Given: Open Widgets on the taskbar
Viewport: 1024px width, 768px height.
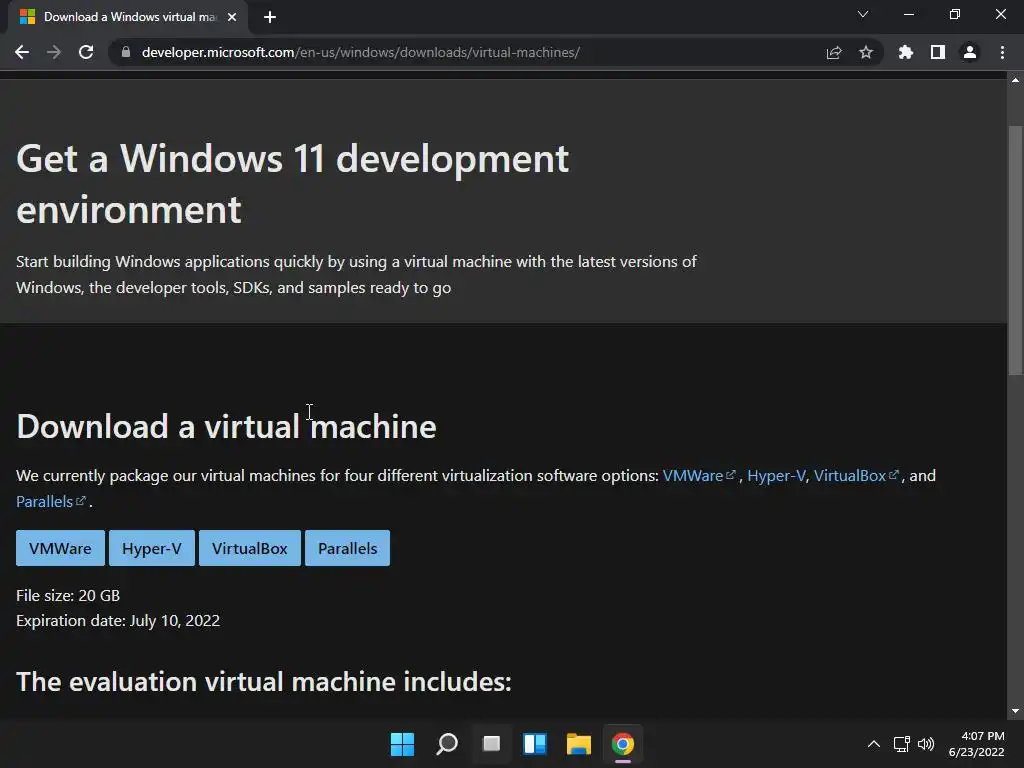Looking at the screenshot, I should 535,744.
